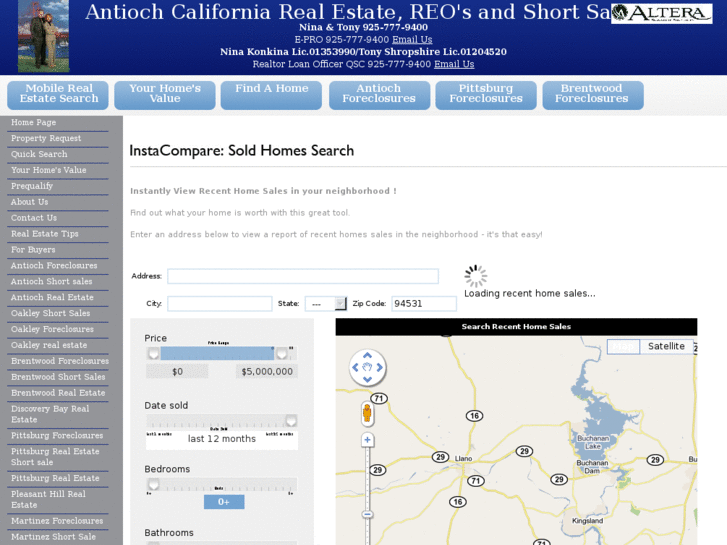Click the Loan Officer Email Us link
The image size is (727, 545).
click(x=454, y=64)
